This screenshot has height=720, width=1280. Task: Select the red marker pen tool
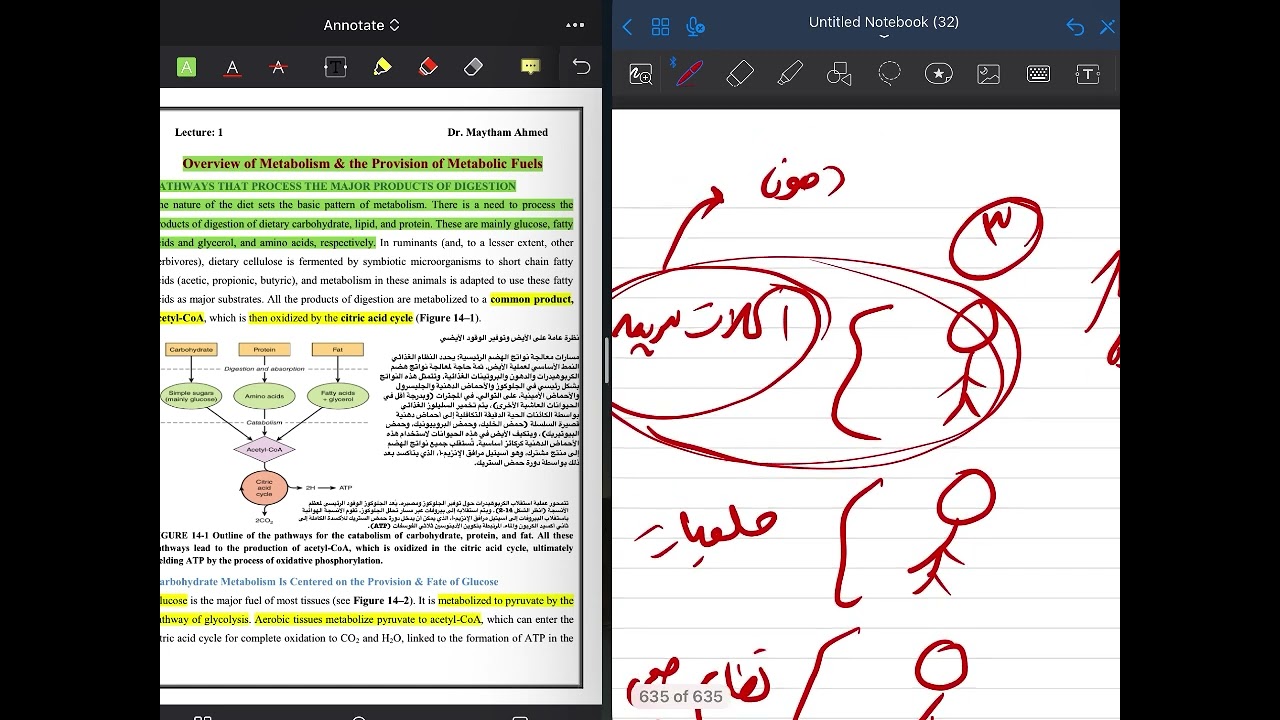(x=428, y=67)
